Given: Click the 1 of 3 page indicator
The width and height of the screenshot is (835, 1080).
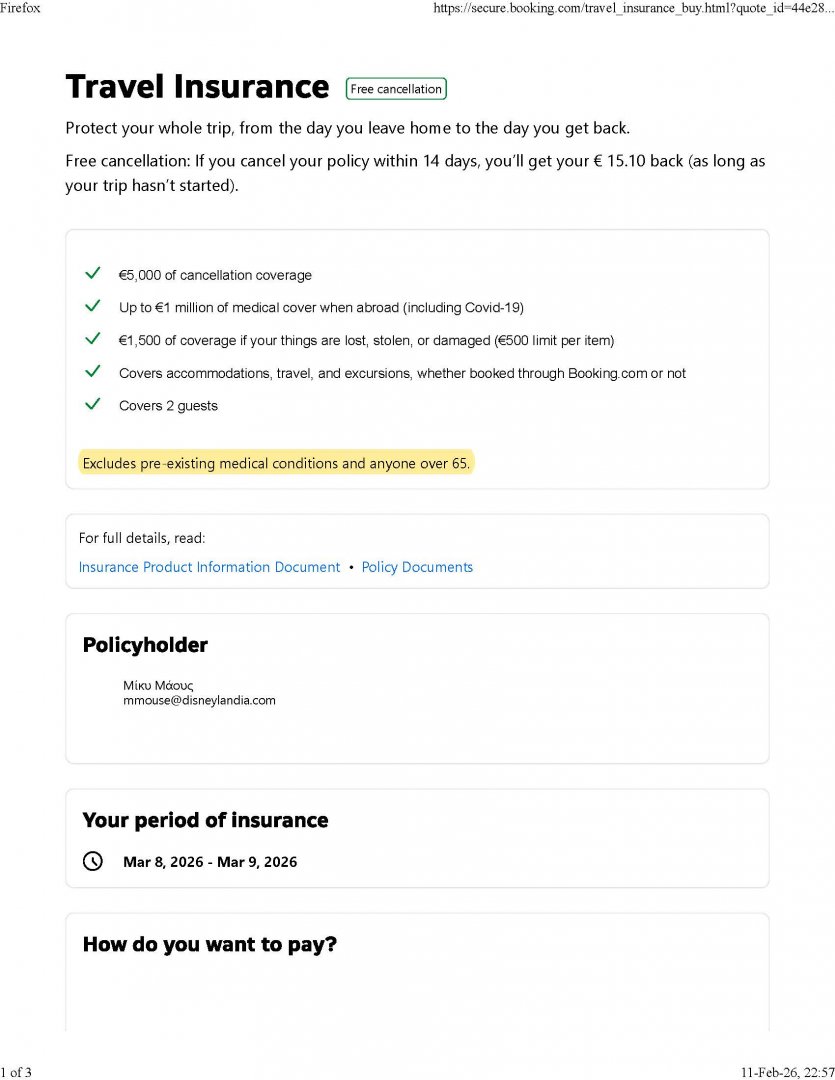Looking at the screenshot, I should tap(17, 1073).
